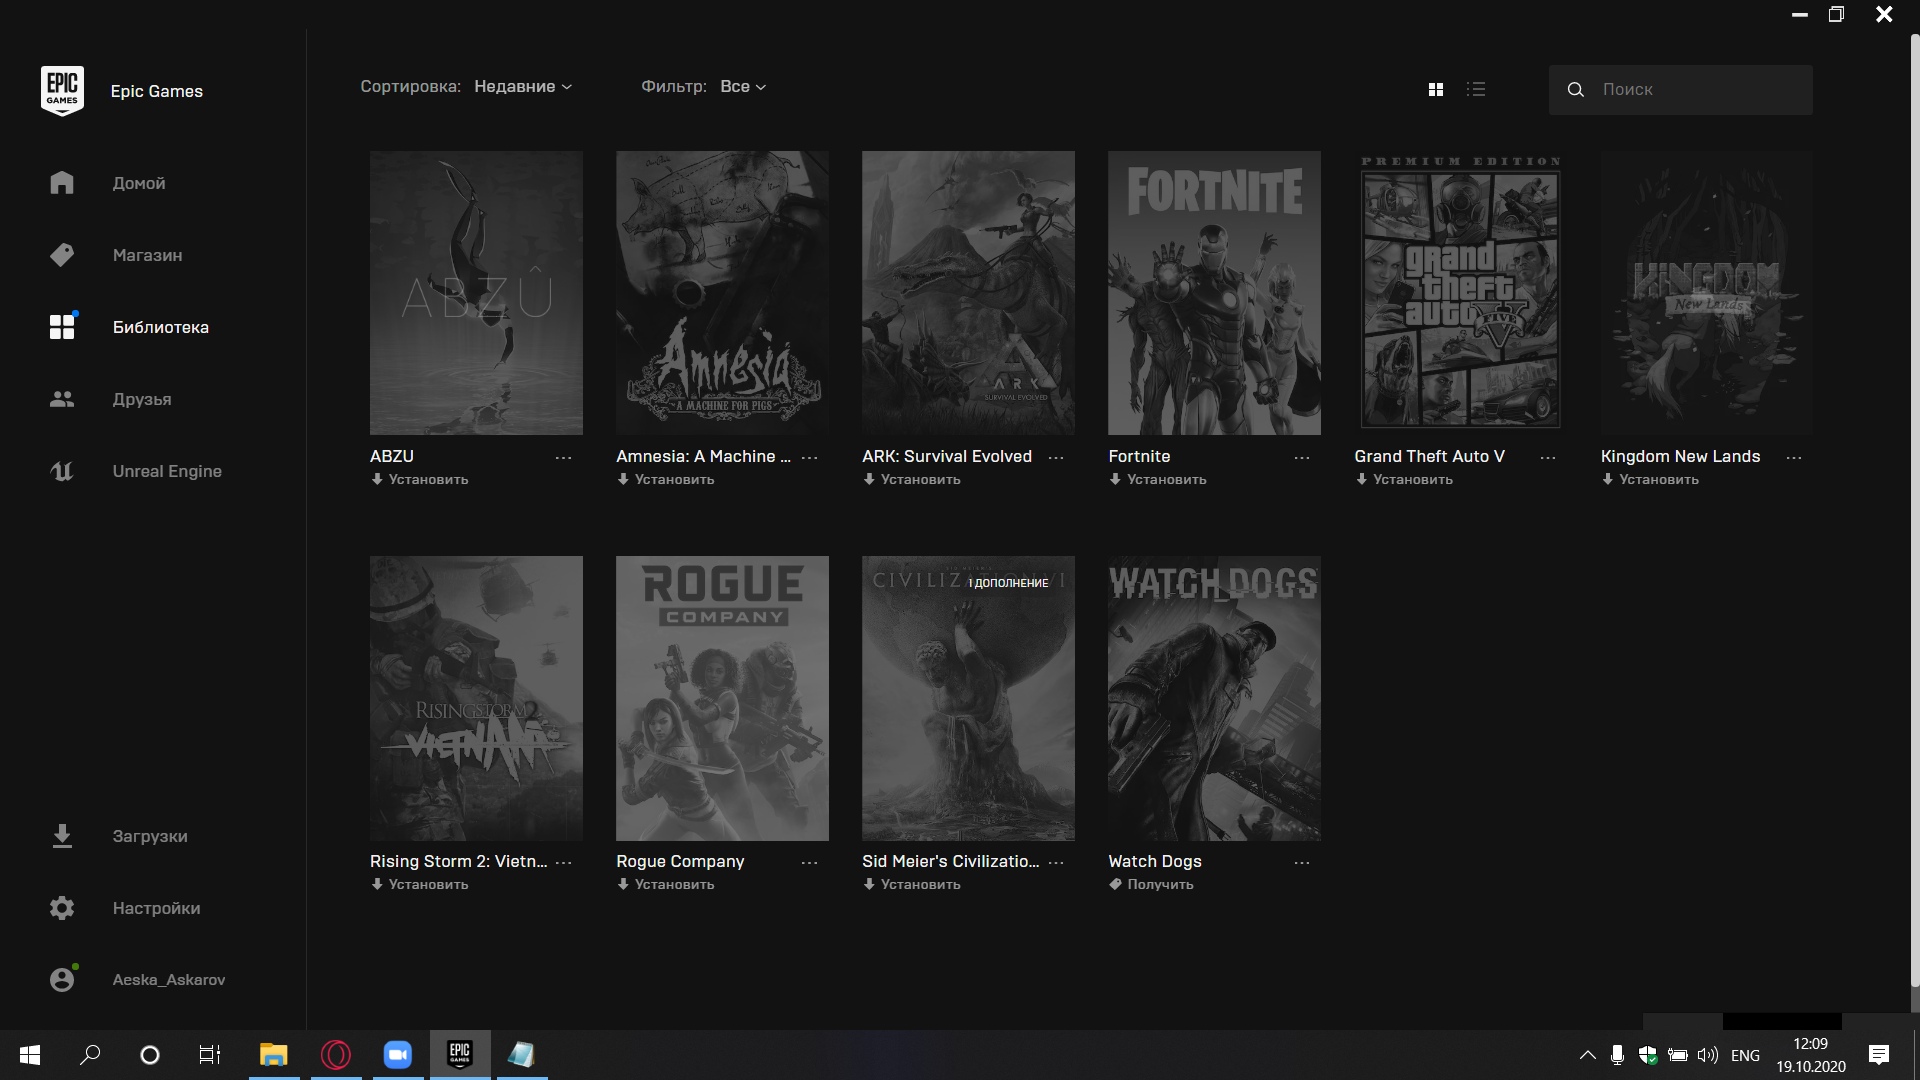Open the Kingdom New Lands cover

click(1706, 293)
